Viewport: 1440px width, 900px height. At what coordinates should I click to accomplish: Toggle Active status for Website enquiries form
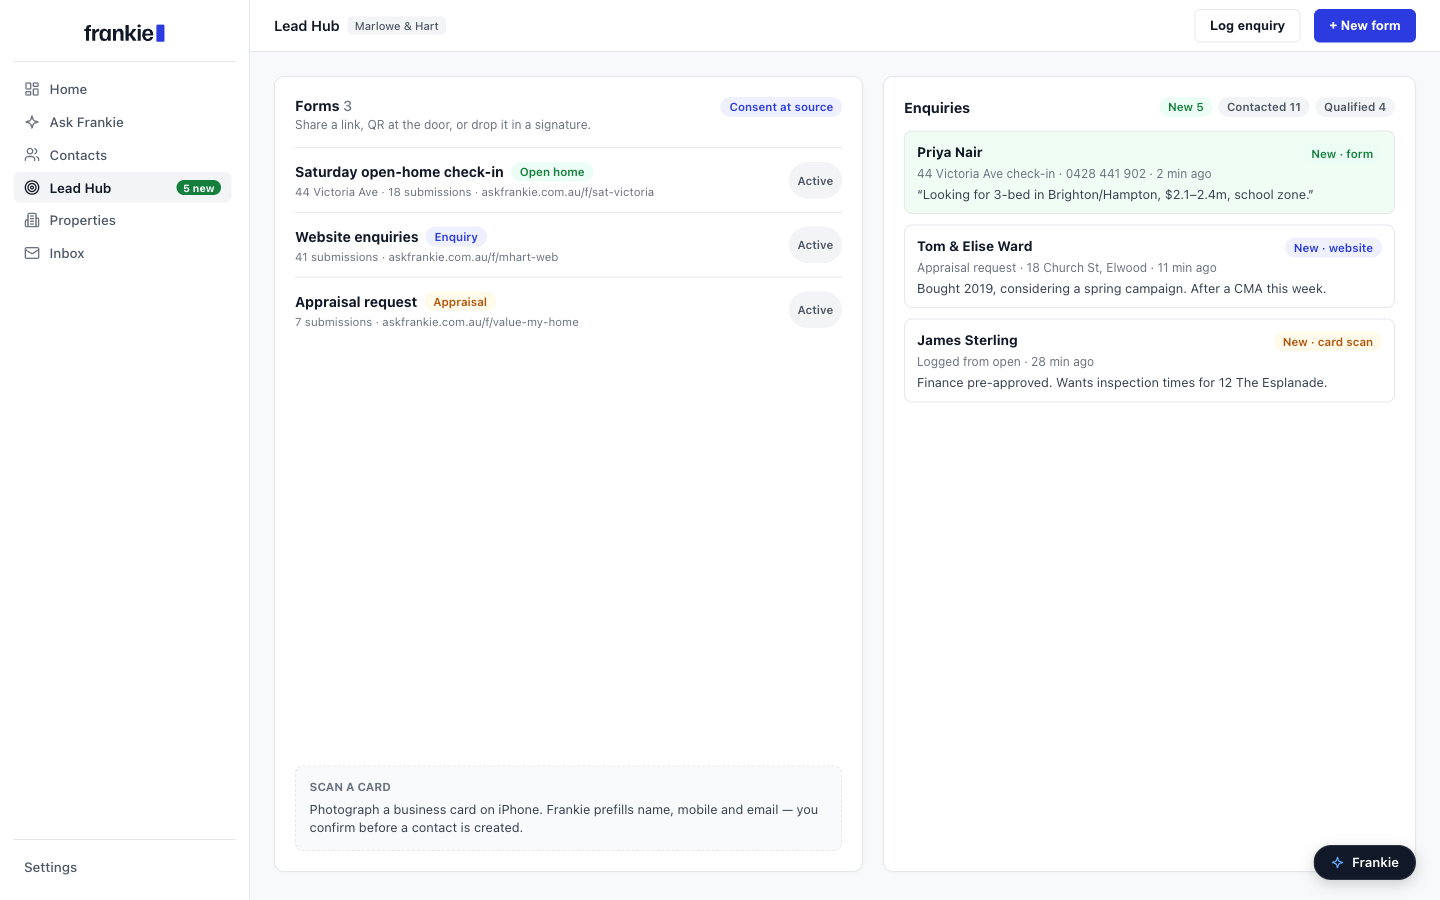815,245
